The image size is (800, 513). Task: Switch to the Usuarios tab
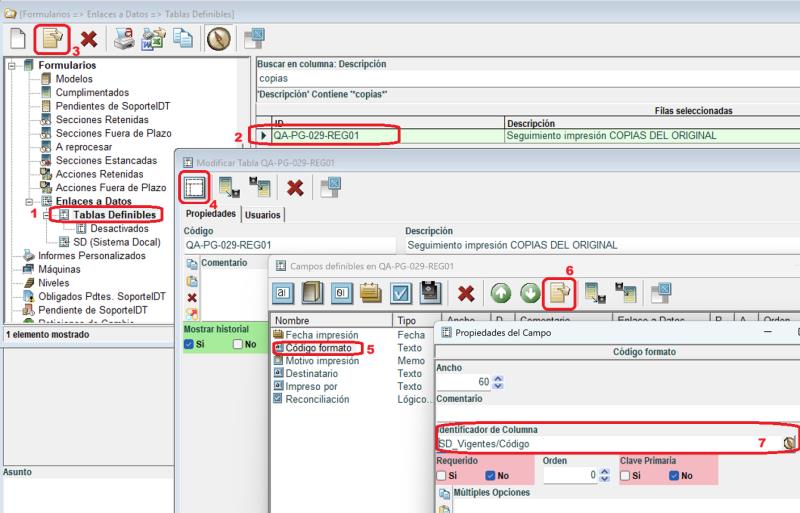click(x=263, y=214)
